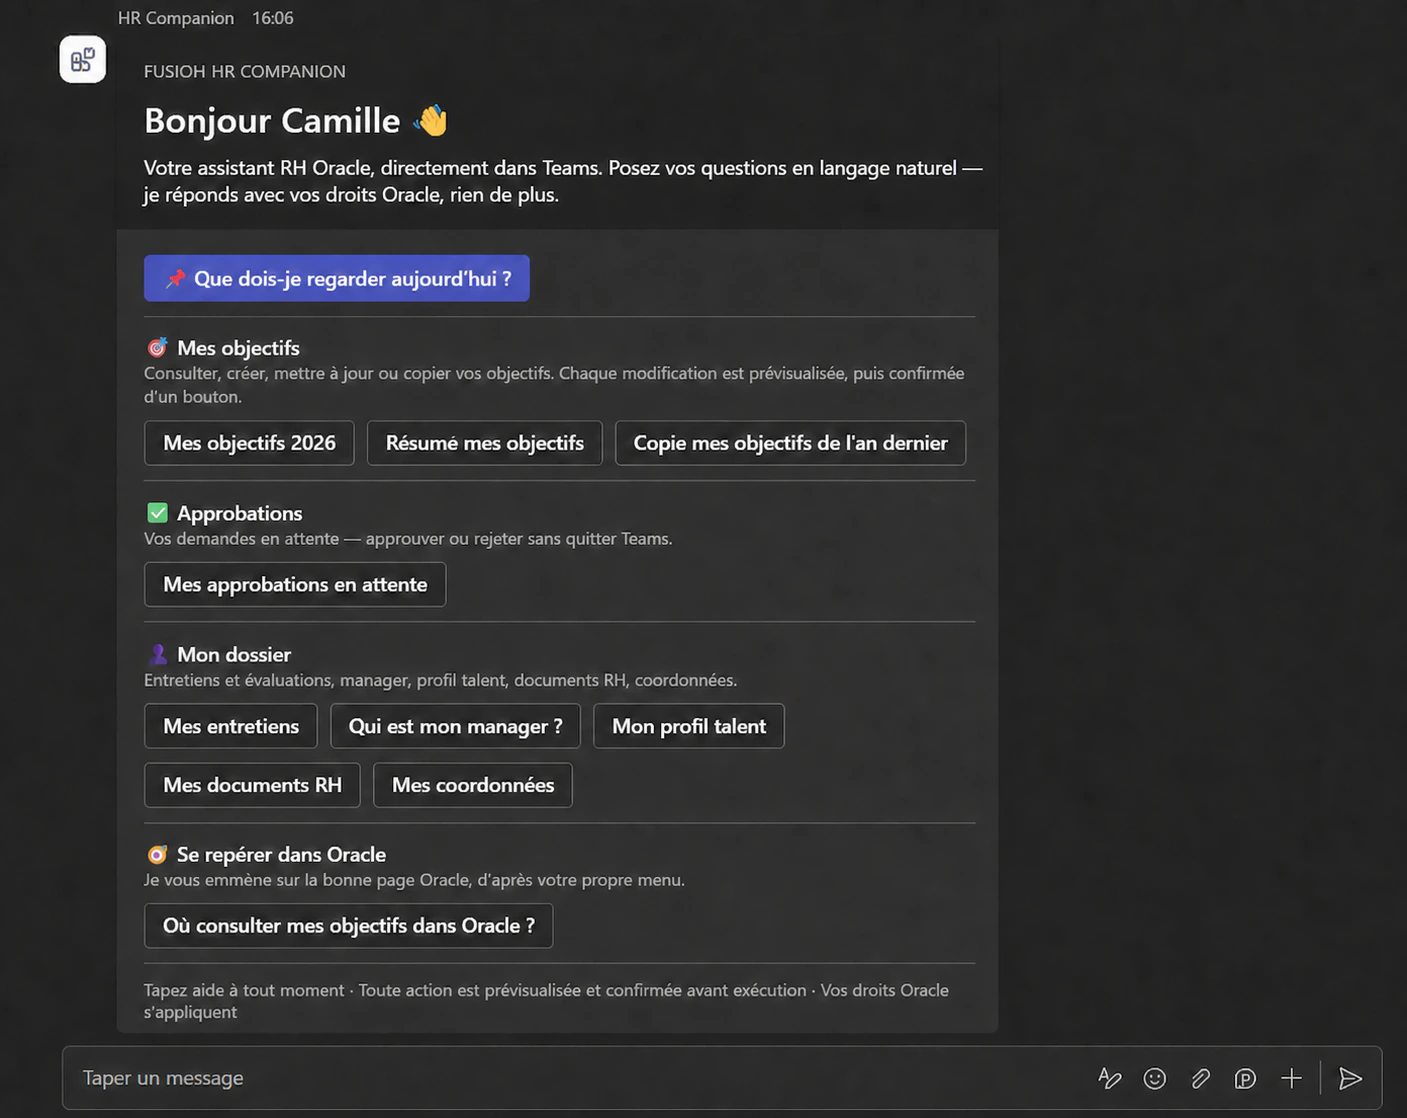Click the 'Mon dossier' section heading
This screenshot has width=1407, height=1118.
(x=234, y=655)
